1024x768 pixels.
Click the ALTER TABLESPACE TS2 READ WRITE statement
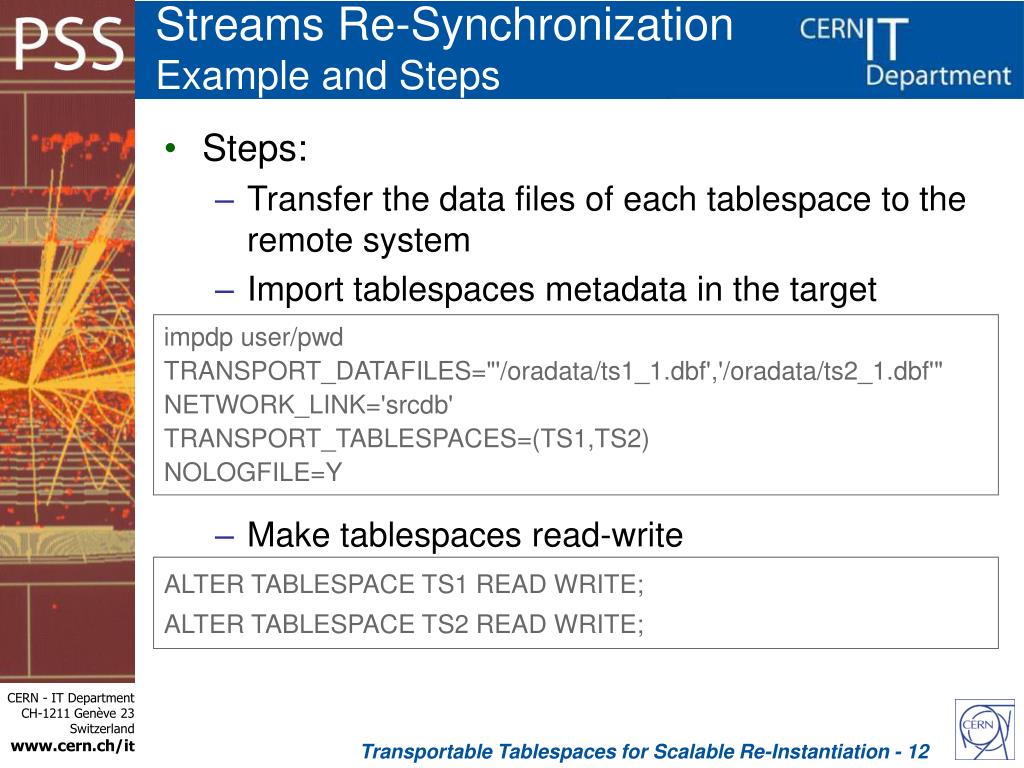pyautogui.click(x=404, y=624)
